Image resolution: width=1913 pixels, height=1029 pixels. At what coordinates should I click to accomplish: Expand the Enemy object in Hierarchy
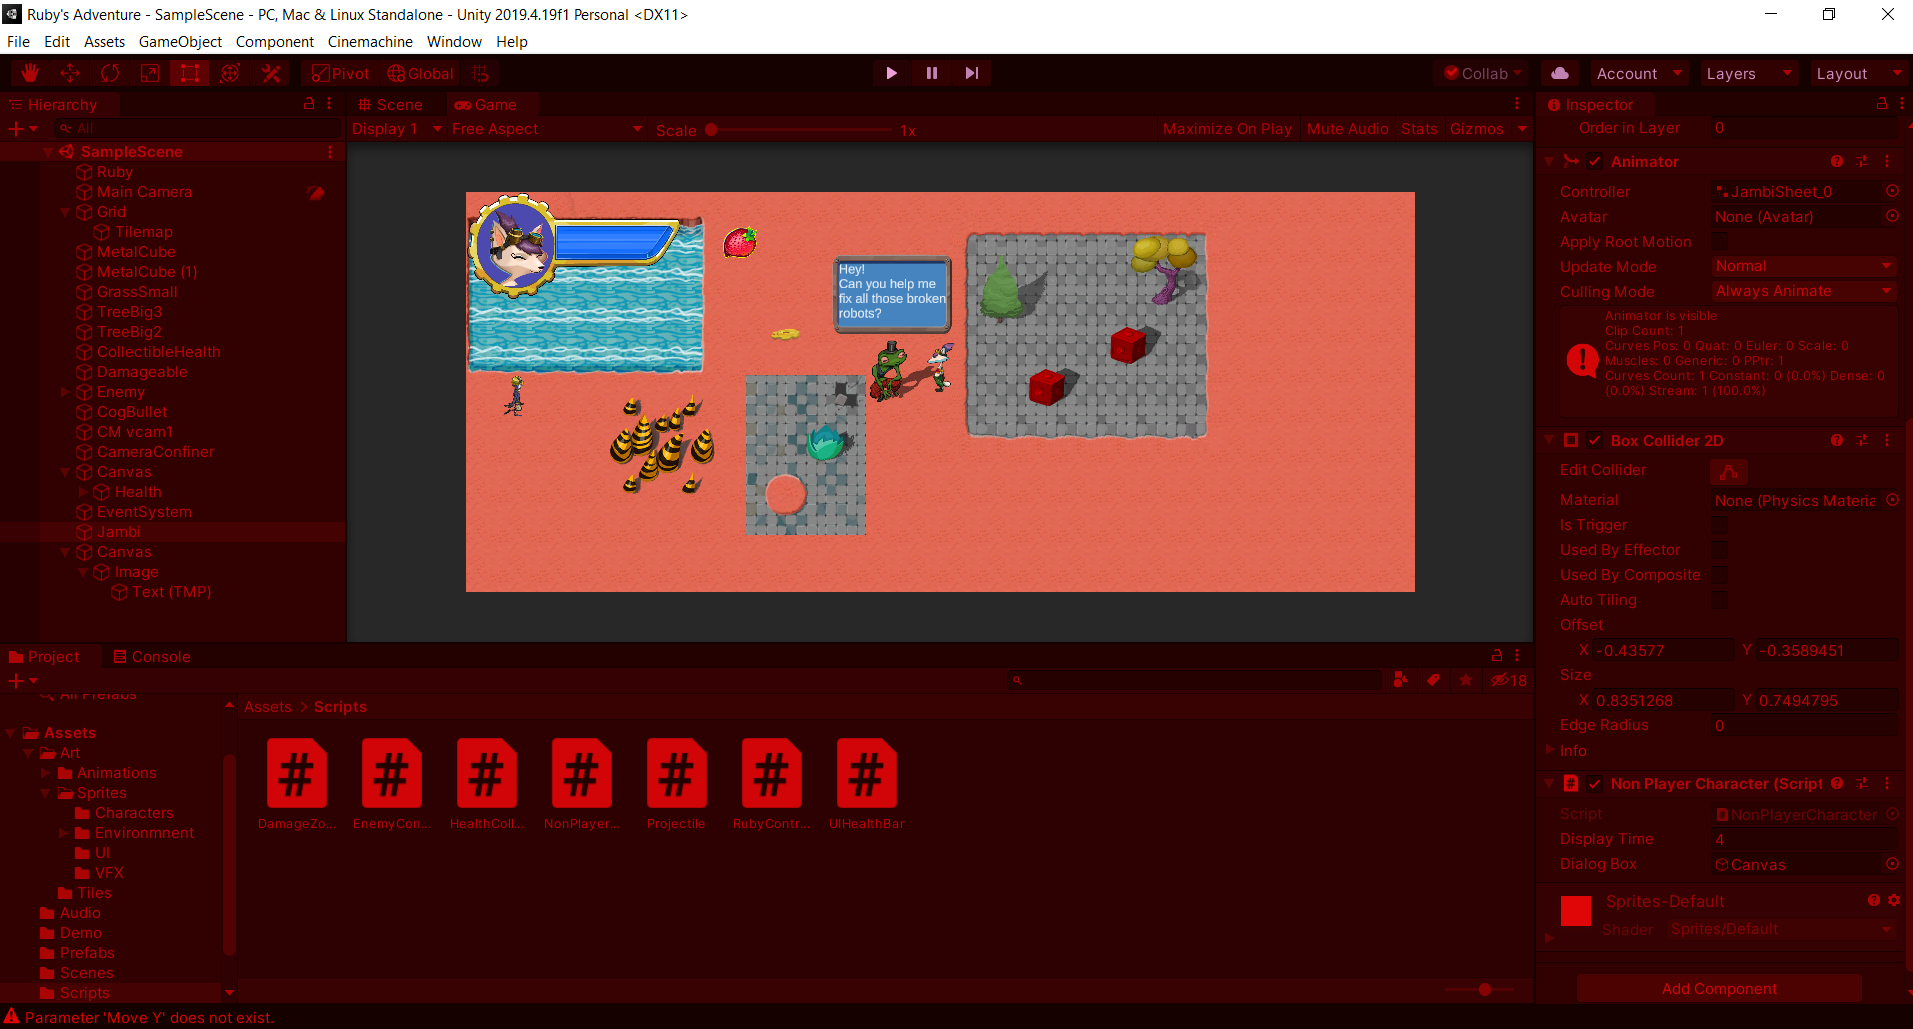point(66,392)
